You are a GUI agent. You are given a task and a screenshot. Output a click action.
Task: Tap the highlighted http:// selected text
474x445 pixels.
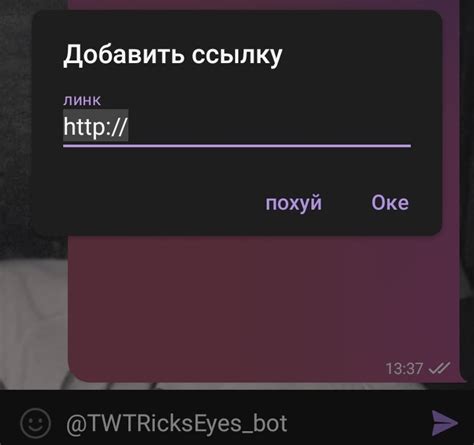(x=96, y=126)
